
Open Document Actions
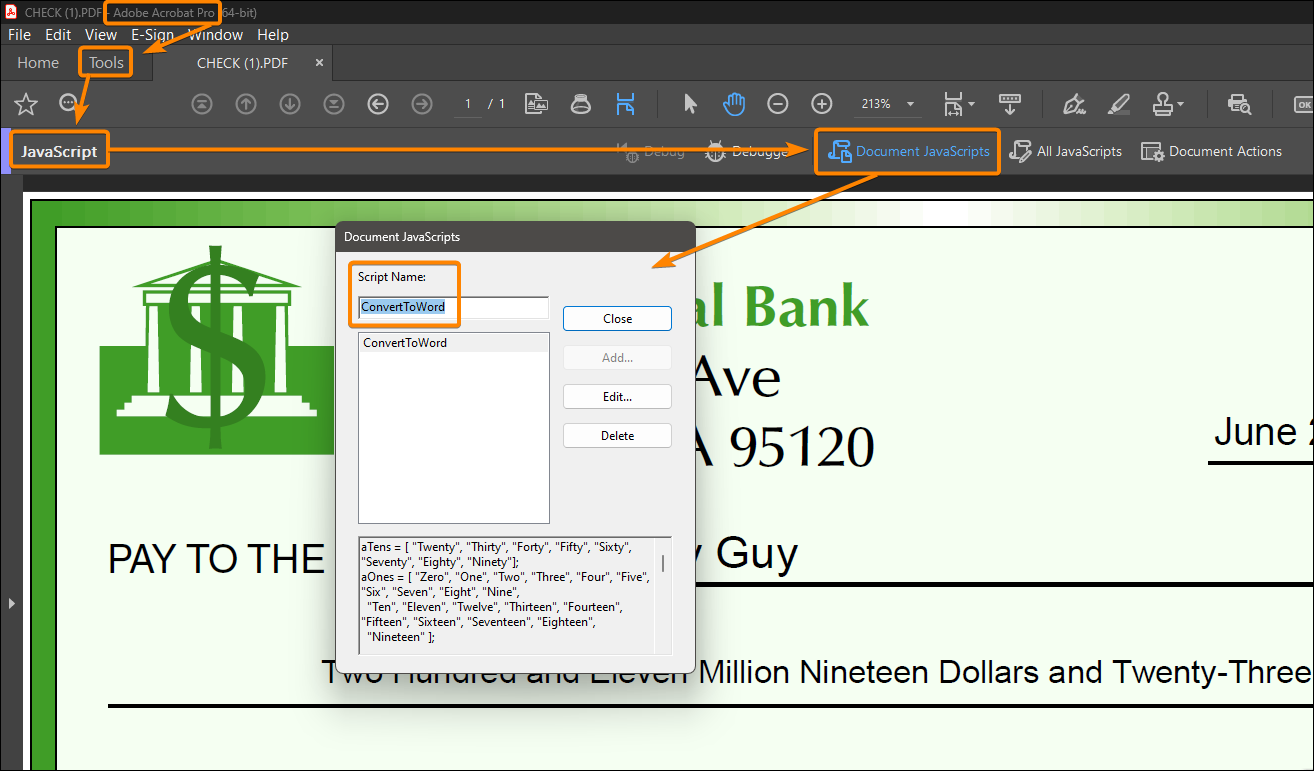[1211, 151]
